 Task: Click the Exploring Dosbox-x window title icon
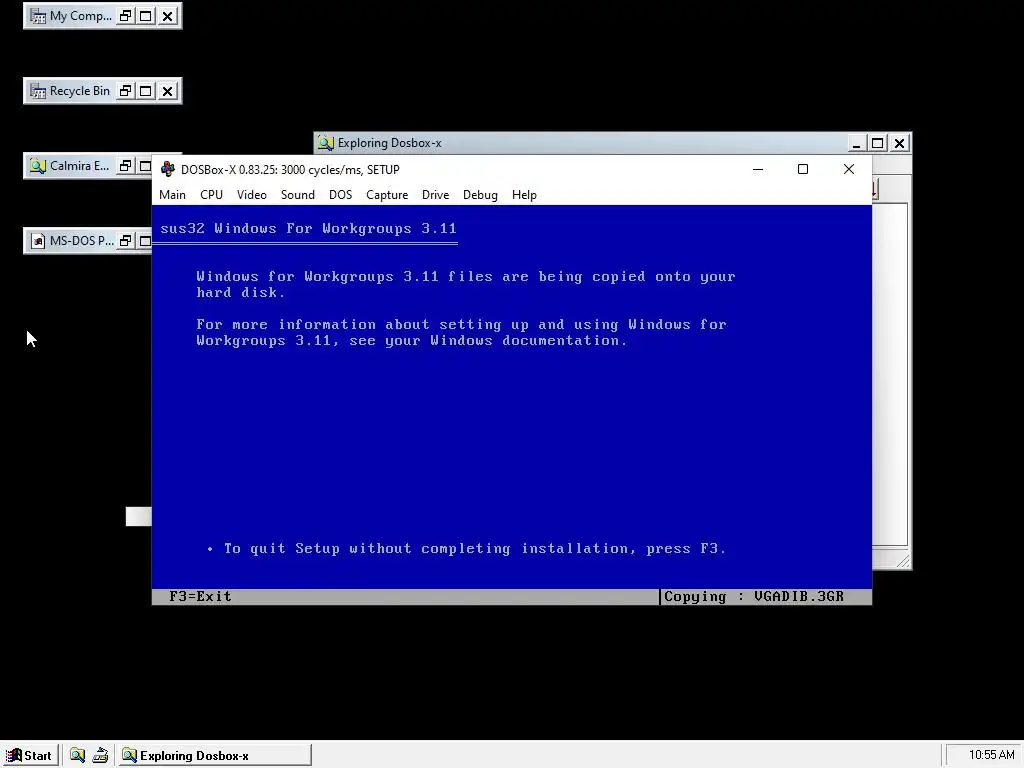[325, 143]
